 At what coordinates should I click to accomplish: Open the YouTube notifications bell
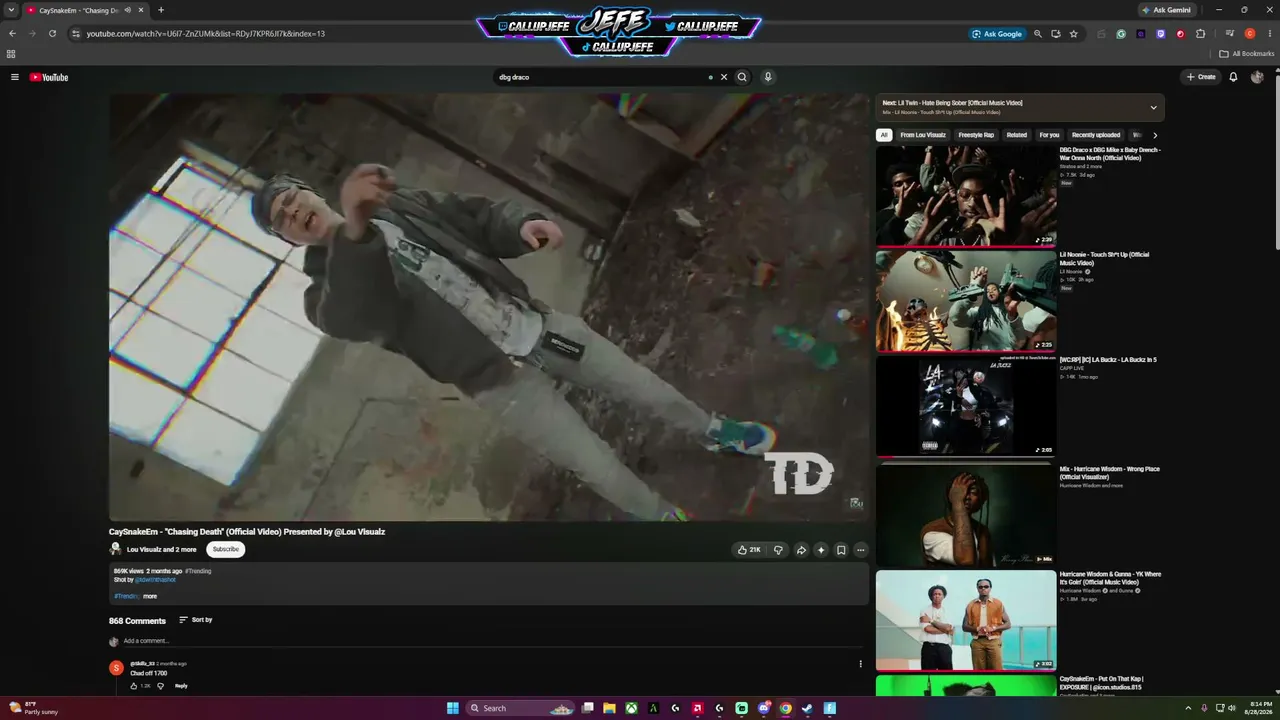click(x=1233, y=77)
